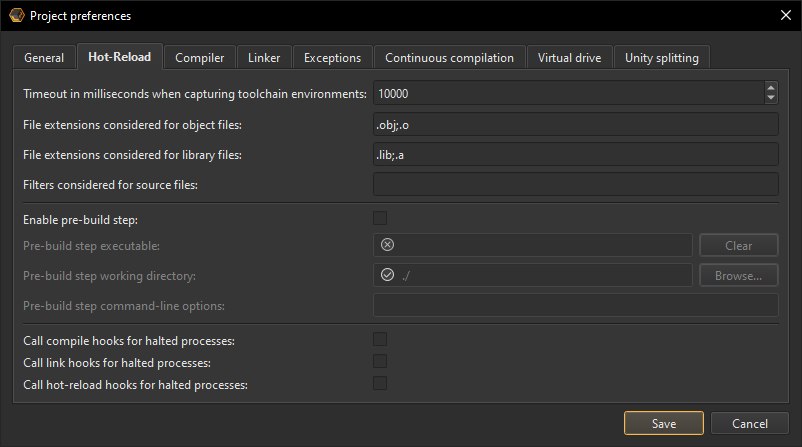The height and width of the screenshot is (447, 802).
Task: Save the project preferences
Action: 664,423
